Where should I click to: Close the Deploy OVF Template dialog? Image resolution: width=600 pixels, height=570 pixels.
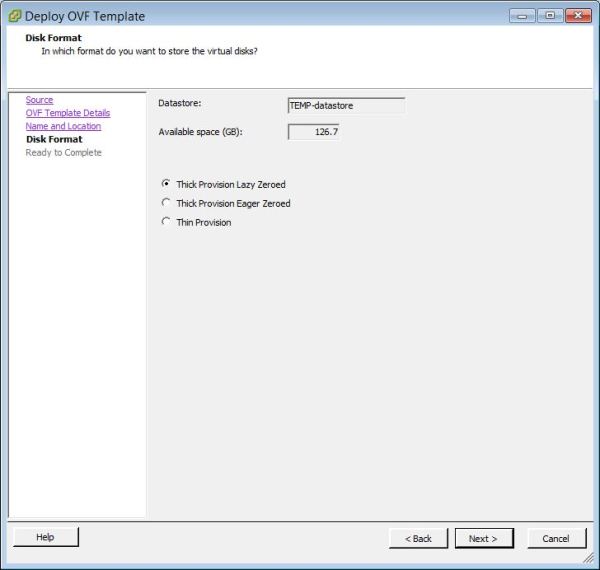[578, 16]
